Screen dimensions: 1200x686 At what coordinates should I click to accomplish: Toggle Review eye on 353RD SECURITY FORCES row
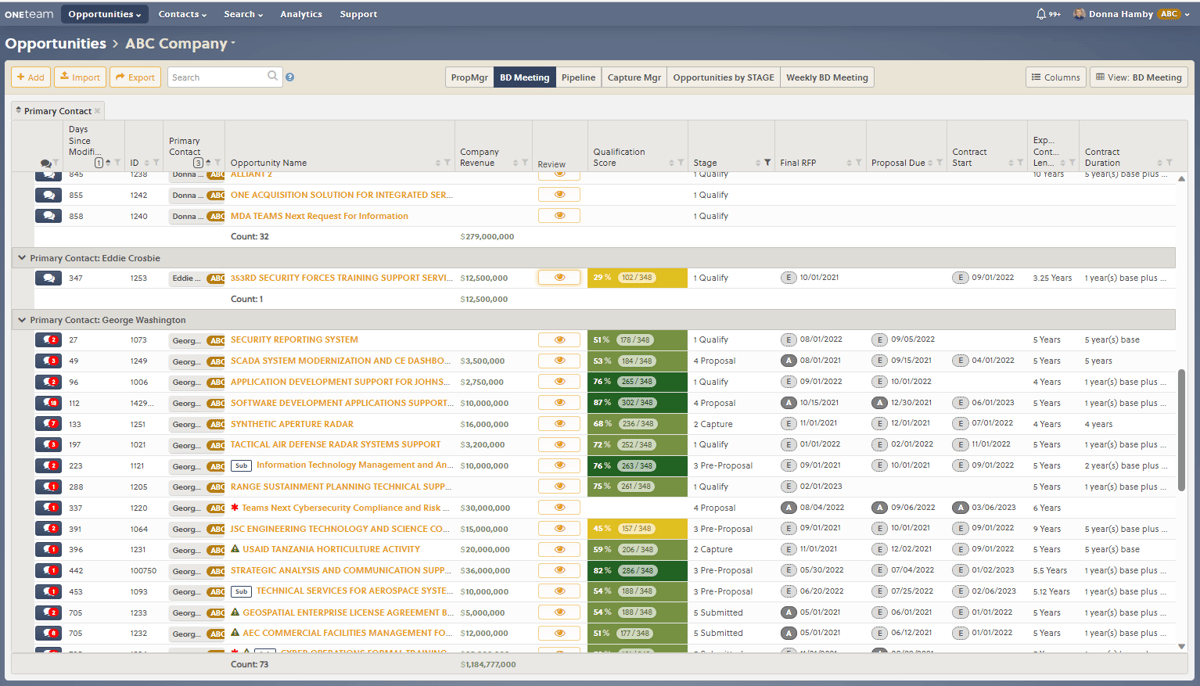point(560,277)
